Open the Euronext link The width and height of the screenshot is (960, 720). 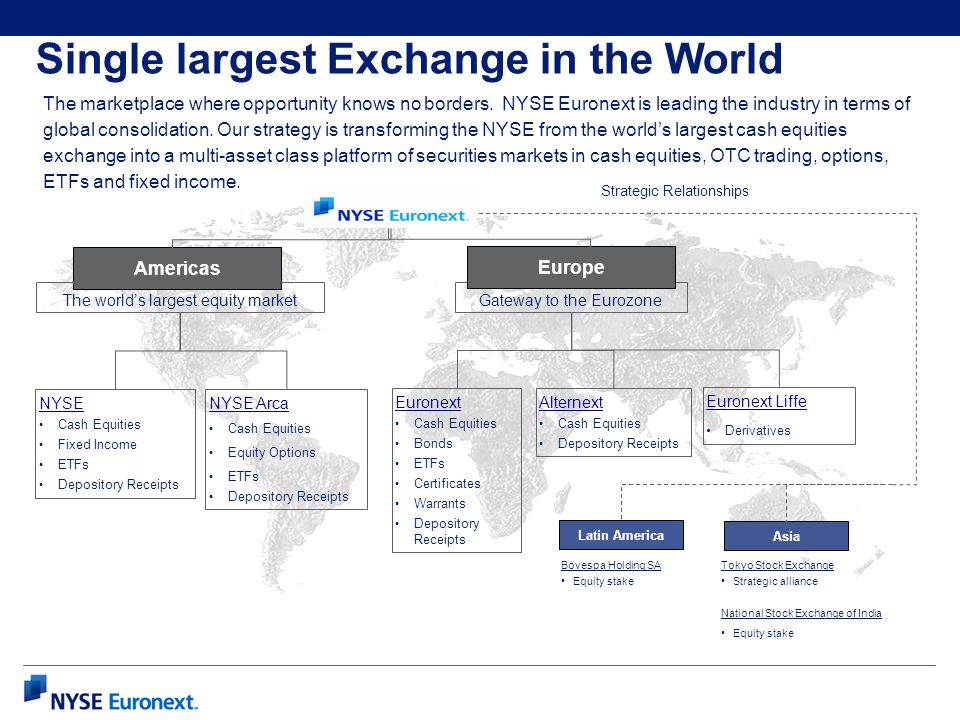point(428,402)
